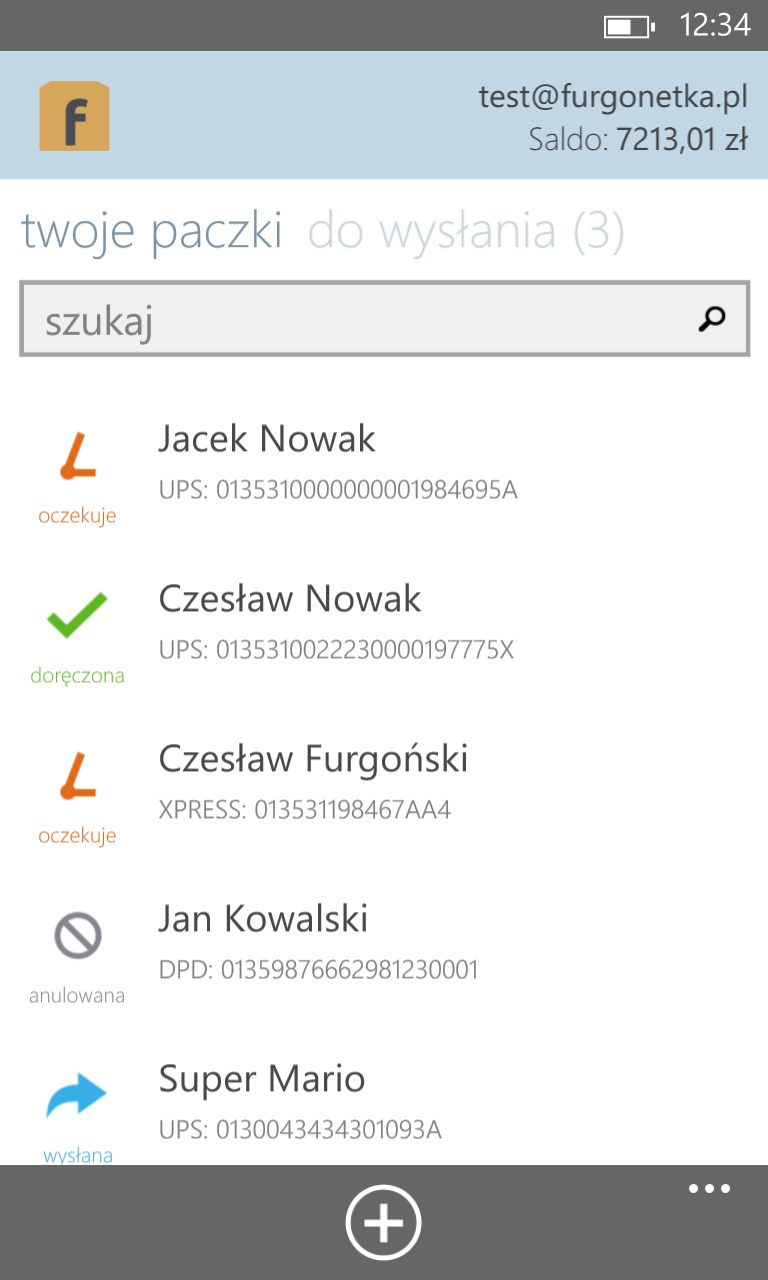Image resolution: width=768 pixels, height=1280 pixels.
Task: Switch to the "do wysłania (3)" tab
Action: click(466, 232)
